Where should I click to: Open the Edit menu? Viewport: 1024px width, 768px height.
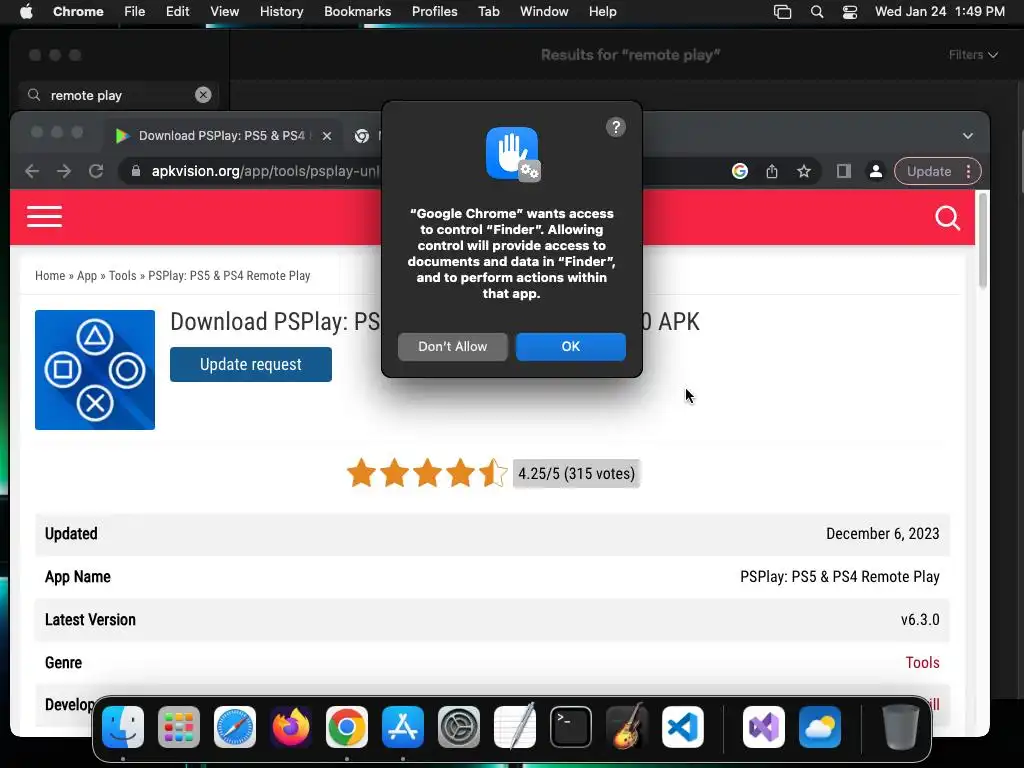(x=177, y=11)
